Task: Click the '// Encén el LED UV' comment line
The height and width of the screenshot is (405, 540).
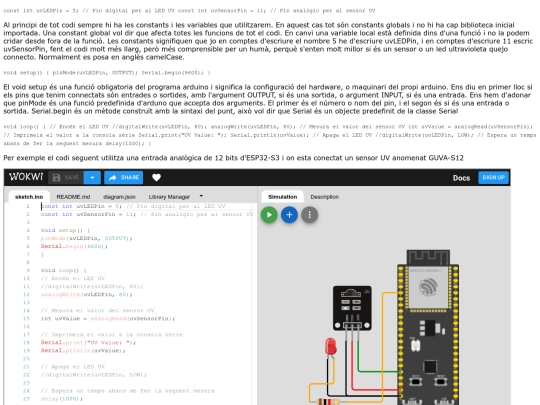Action: click(73, 278)
